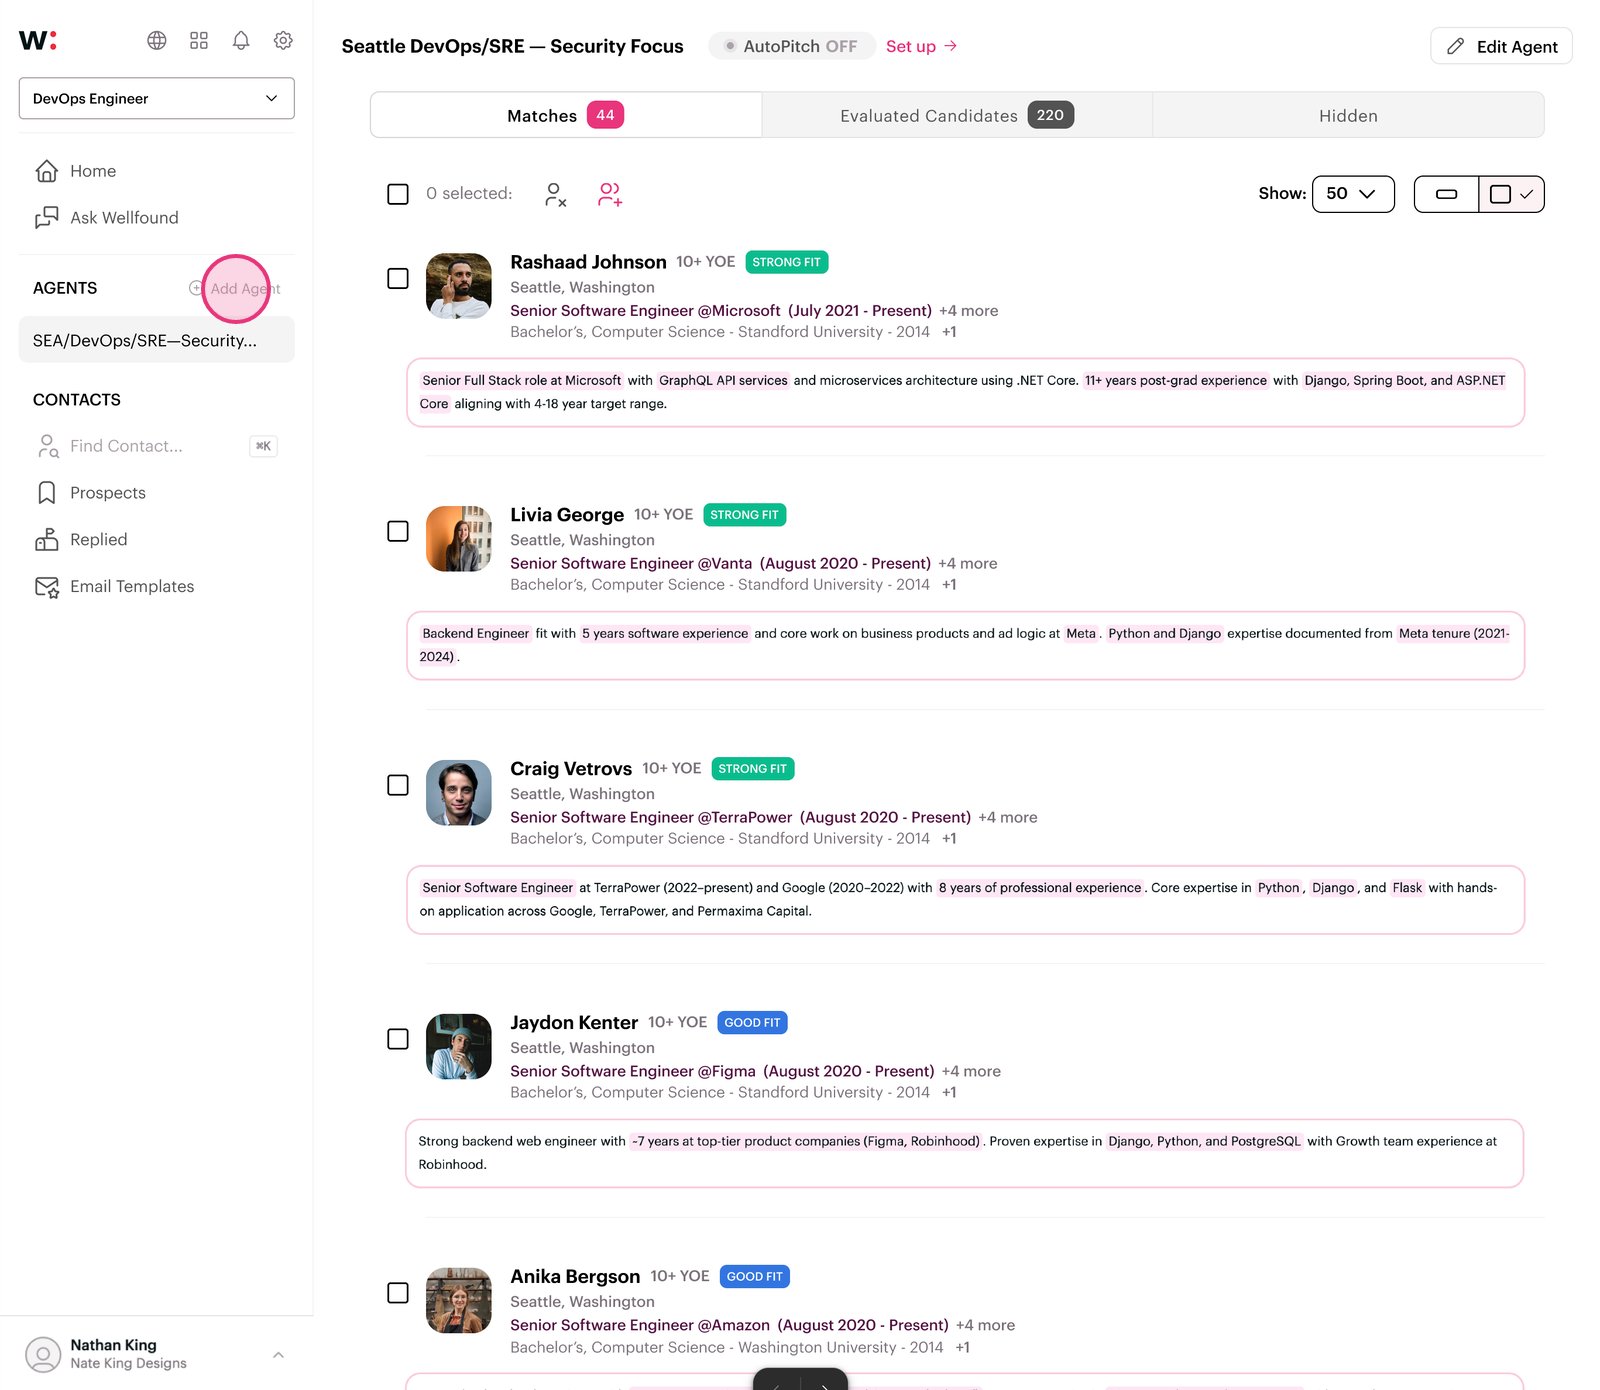Screen dimensions: 1600x1390
Task: Add selected candidates with pink person-plus icon
Action: click(610, 194)
